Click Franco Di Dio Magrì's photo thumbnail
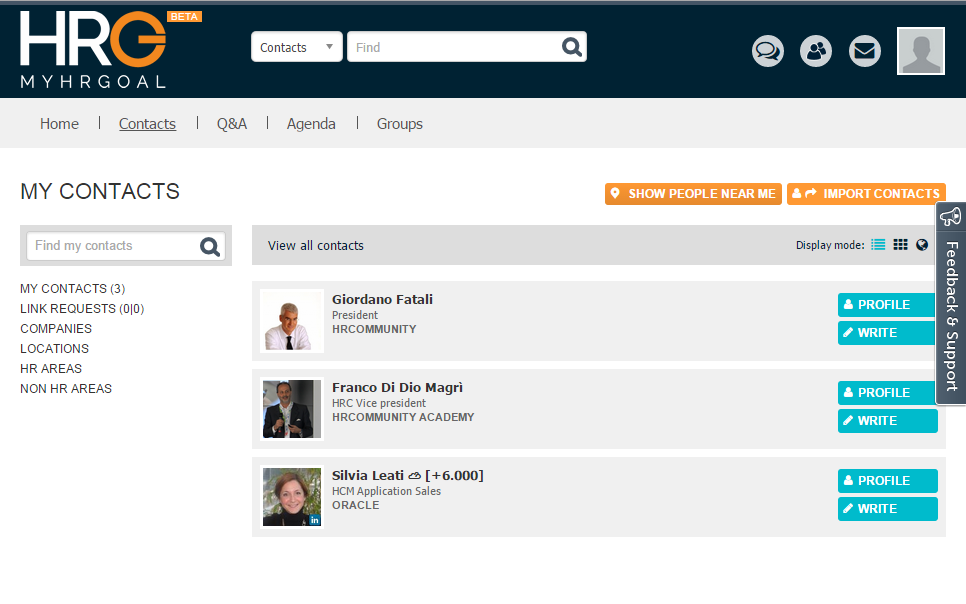The image size is (966, 604). pyautogui.click(x=292, y=409)
